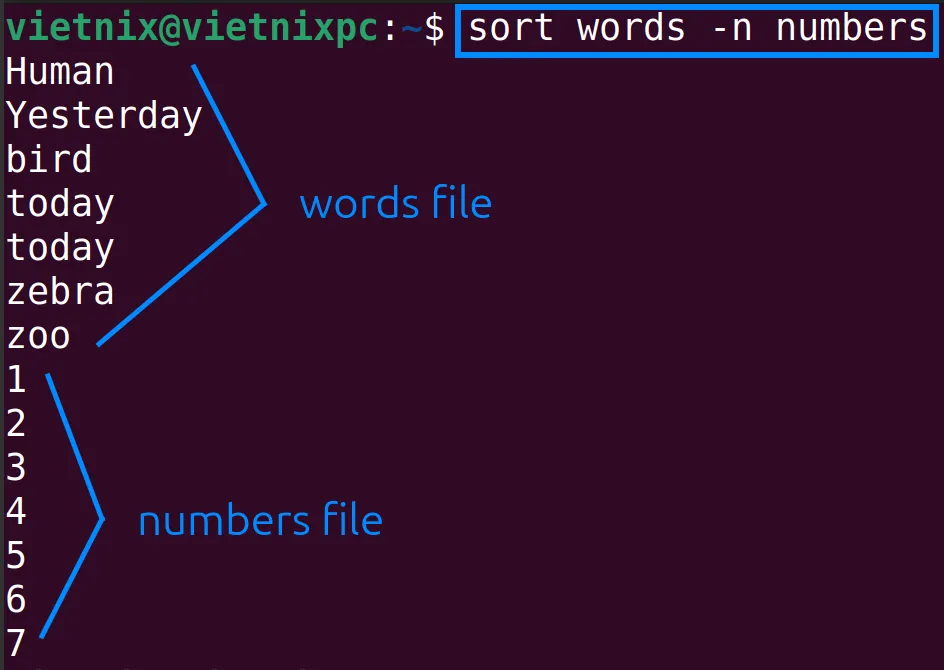The width and height of the screenshot is (944, 670).
Task: Select the "bird" output line
Action: point(49,160)
